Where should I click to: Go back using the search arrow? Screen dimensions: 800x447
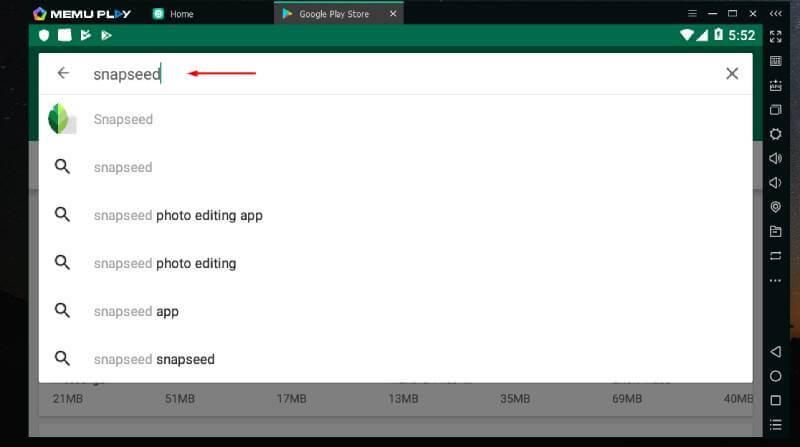[x=63, y=73]
